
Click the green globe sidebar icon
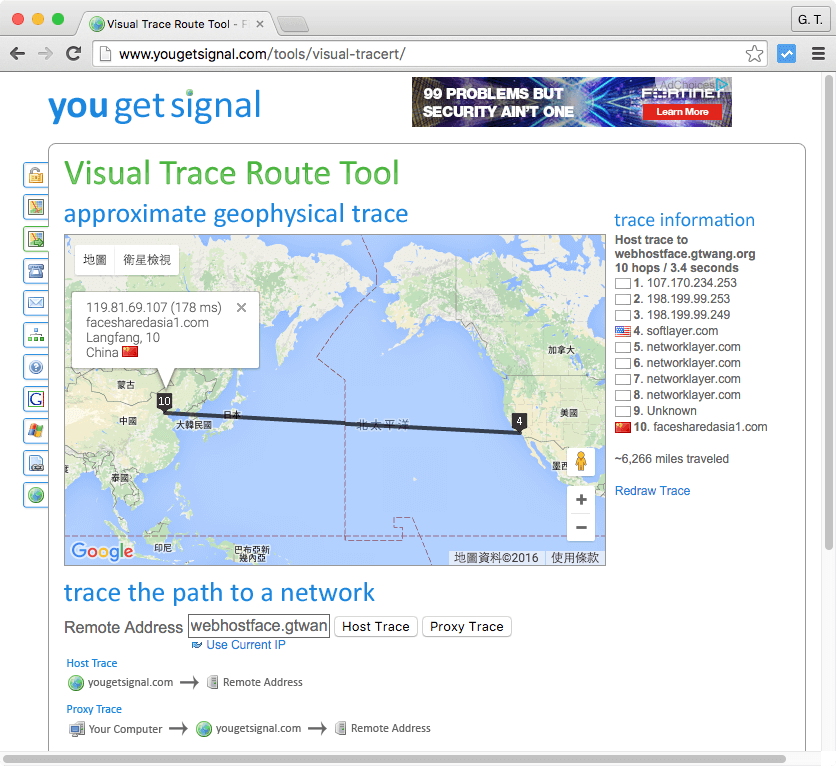tap(36, 495)
